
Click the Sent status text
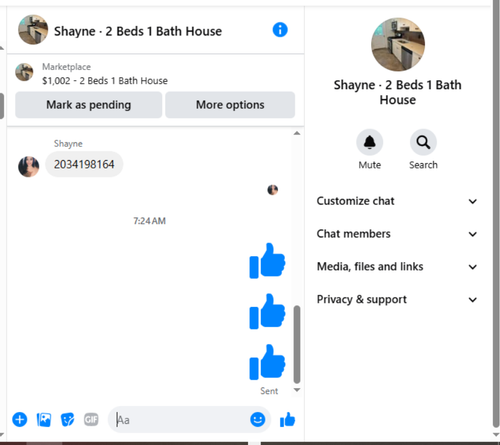(x=269, y=391)
